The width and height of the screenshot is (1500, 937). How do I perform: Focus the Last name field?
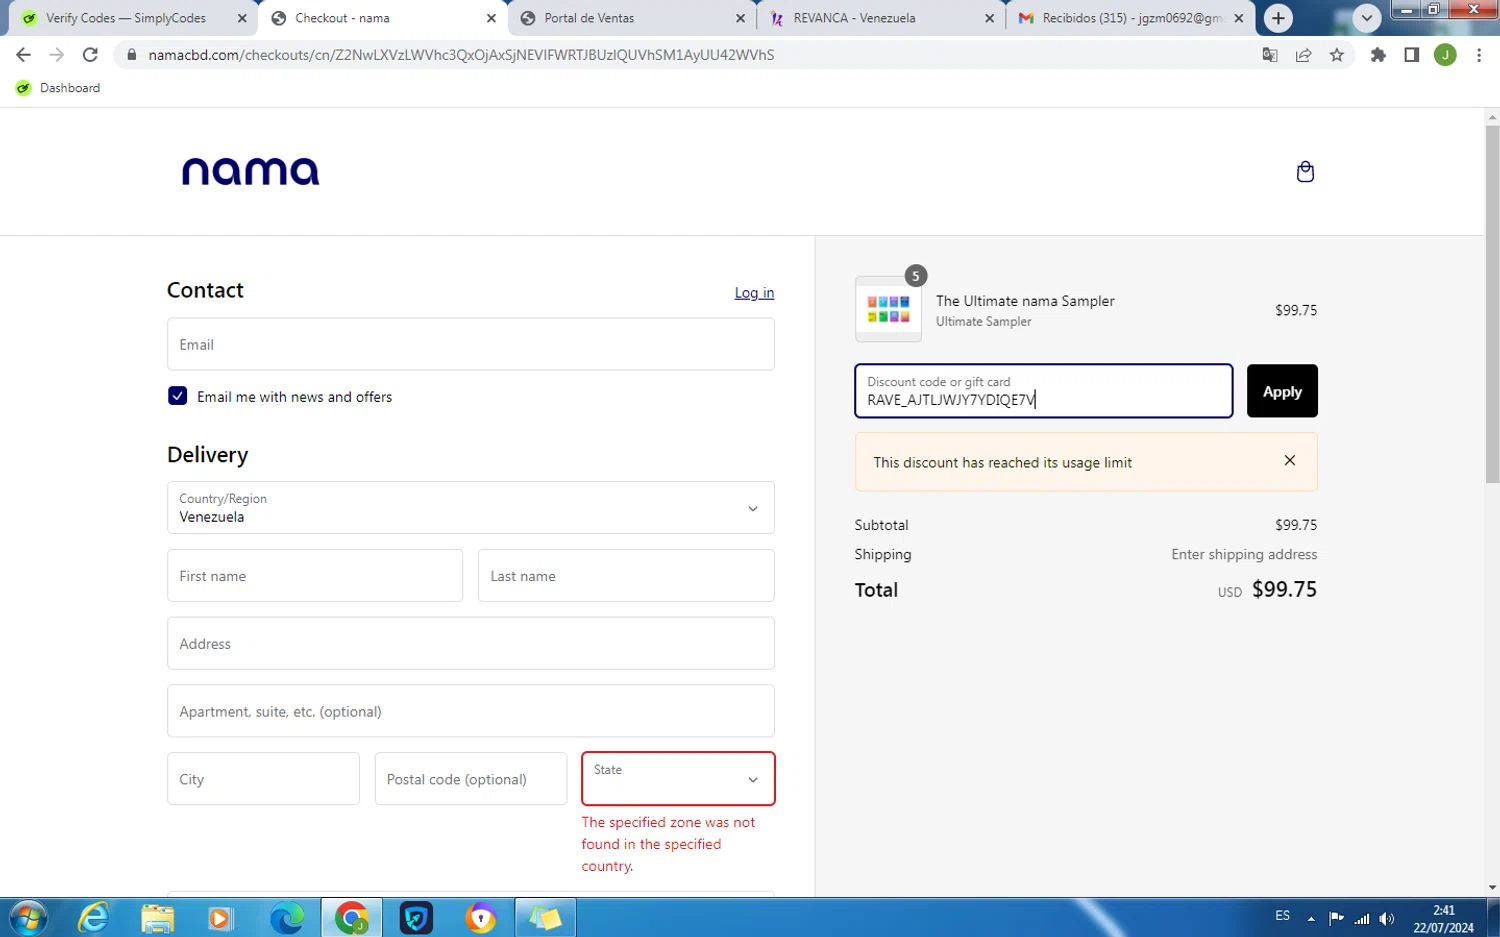[626, 576]
